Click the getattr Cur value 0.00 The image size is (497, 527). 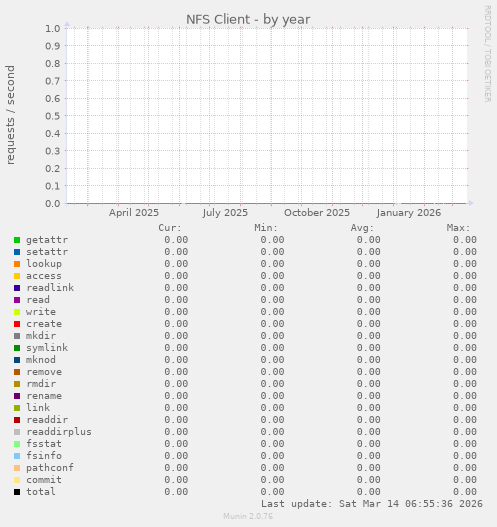pyautogui.click(x=176, y=240)
